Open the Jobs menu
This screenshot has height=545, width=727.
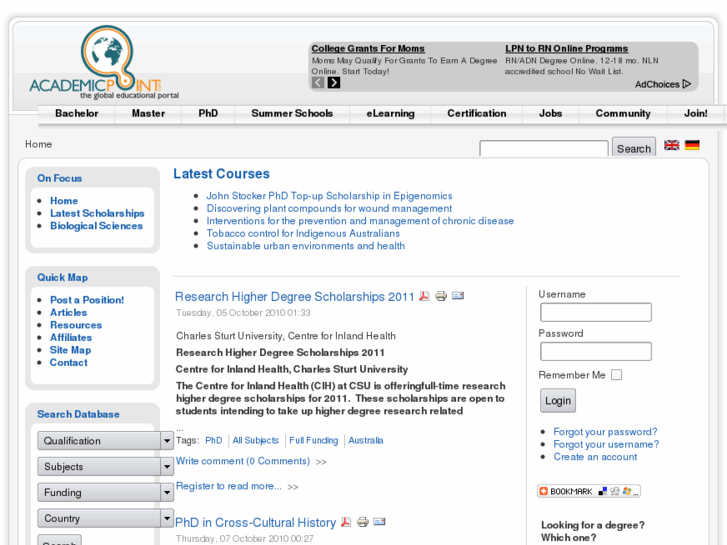550,113
